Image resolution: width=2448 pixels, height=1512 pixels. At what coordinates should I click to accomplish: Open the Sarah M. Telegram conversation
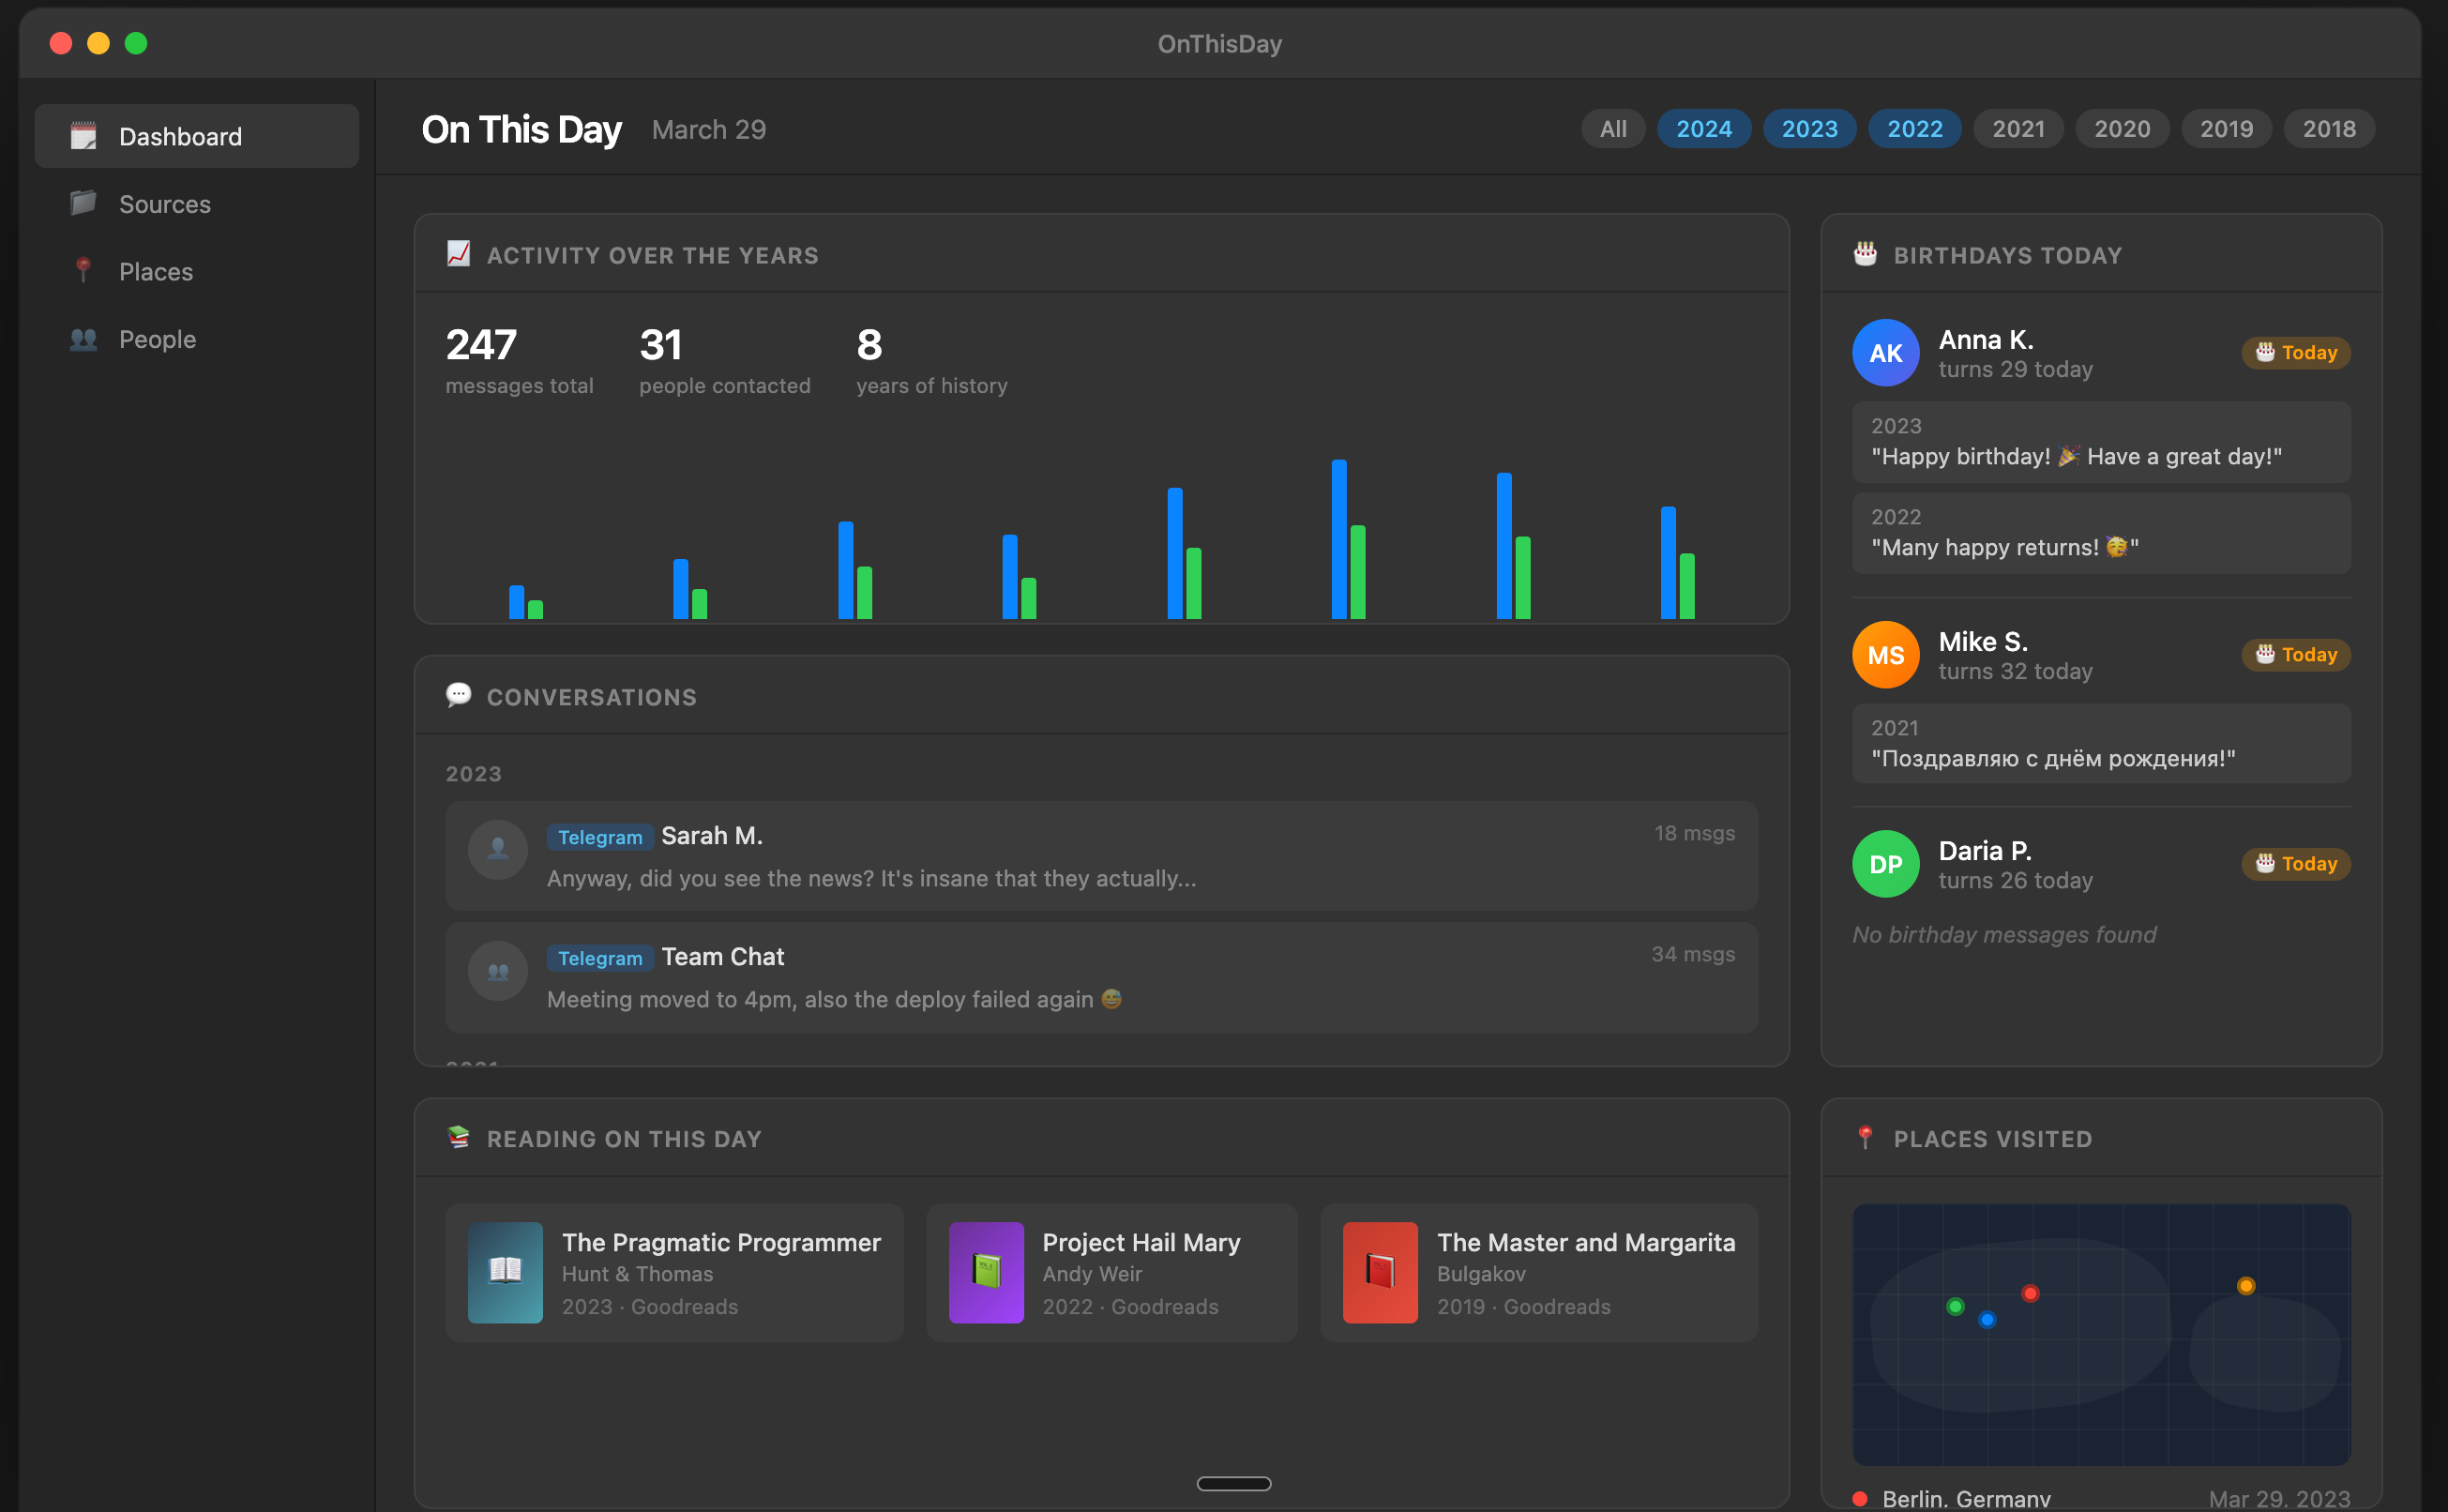click(x=1100, y=856)
